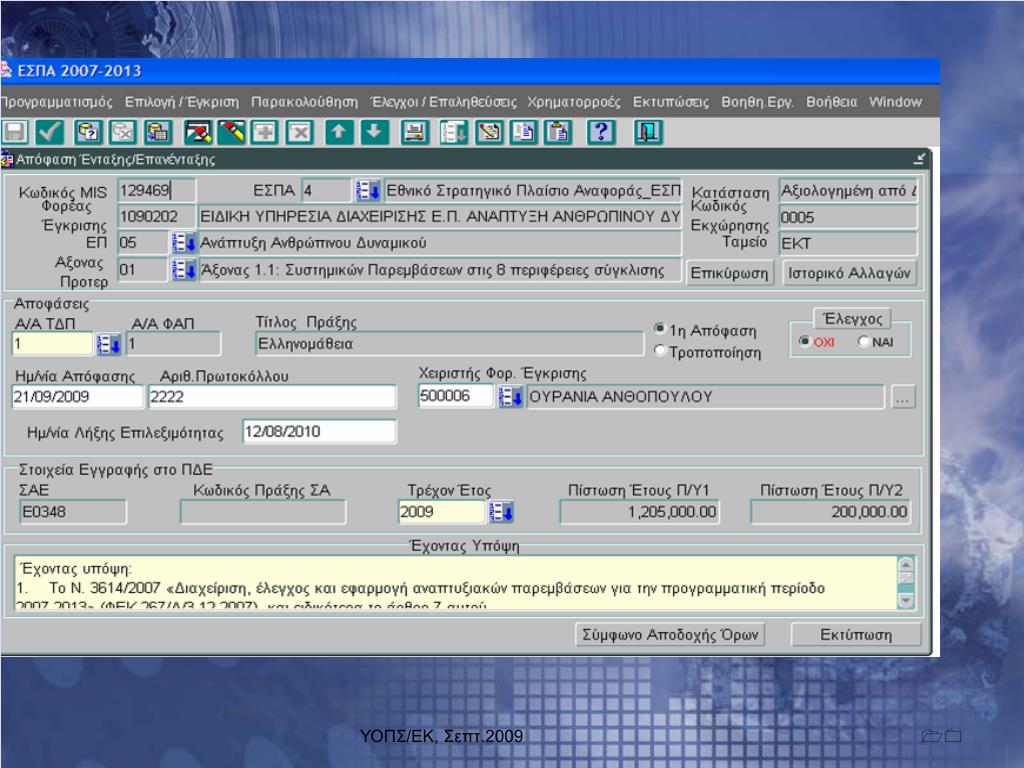Click the Α/Α ΦΑΠ field
Screen dimensions: 1024x768
(173, 344)
